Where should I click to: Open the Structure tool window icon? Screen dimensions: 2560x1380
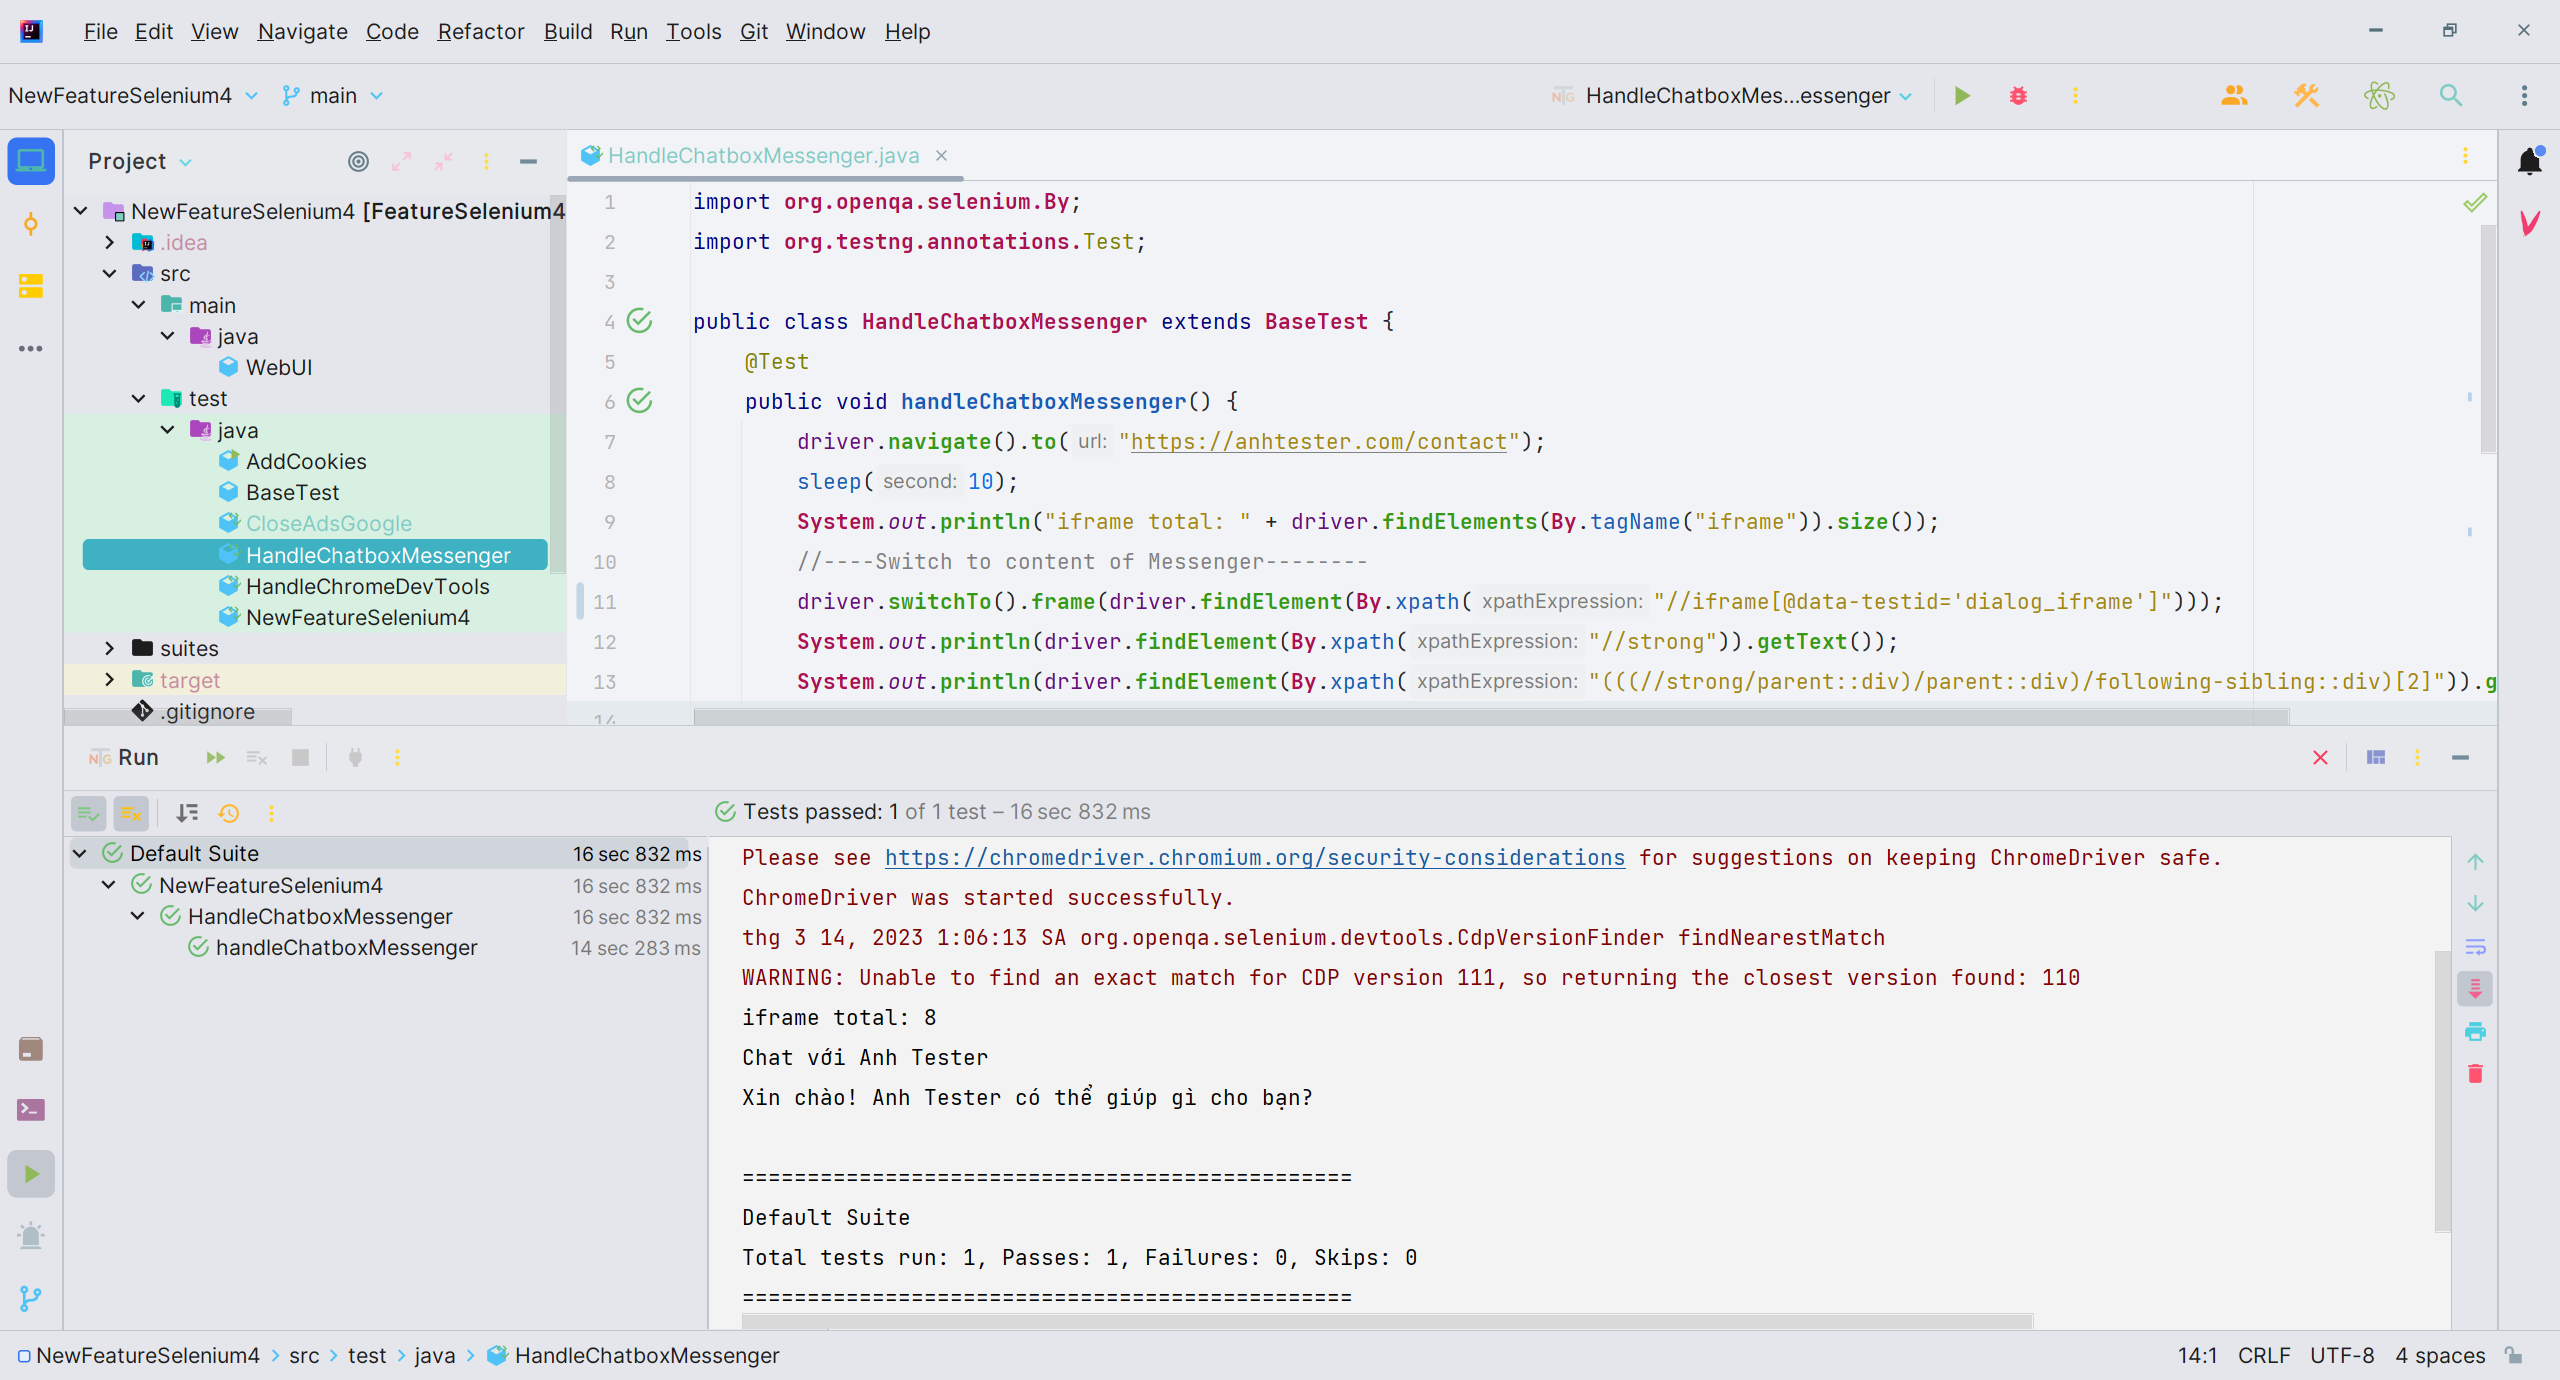pos(31,286)
